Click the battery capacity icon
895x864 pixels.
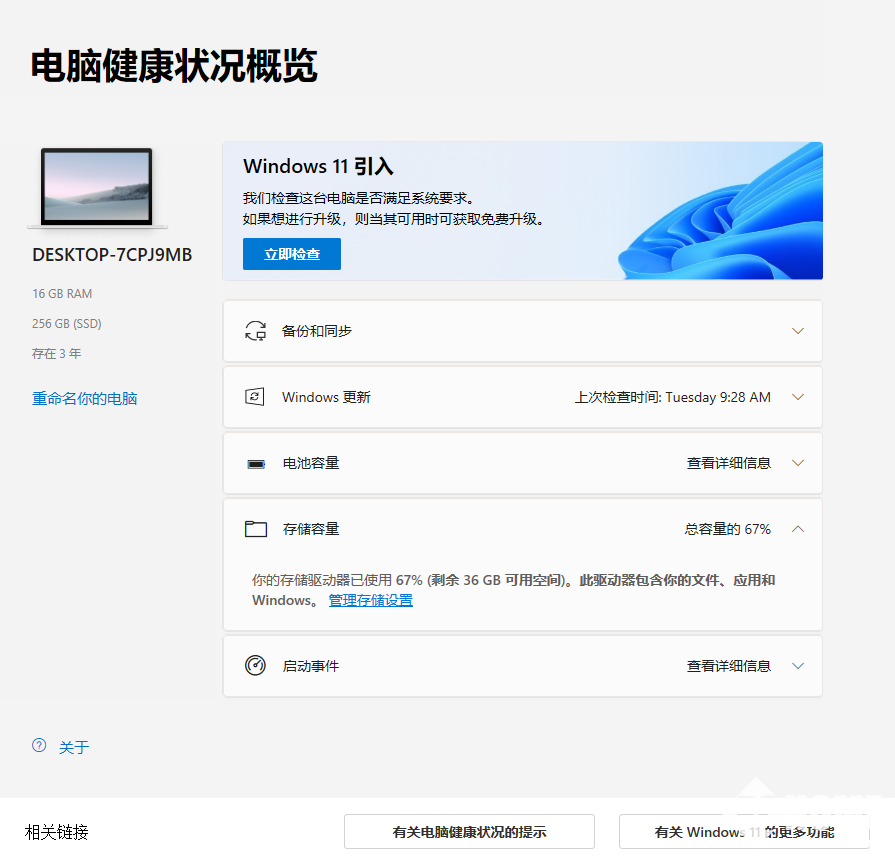256,464
